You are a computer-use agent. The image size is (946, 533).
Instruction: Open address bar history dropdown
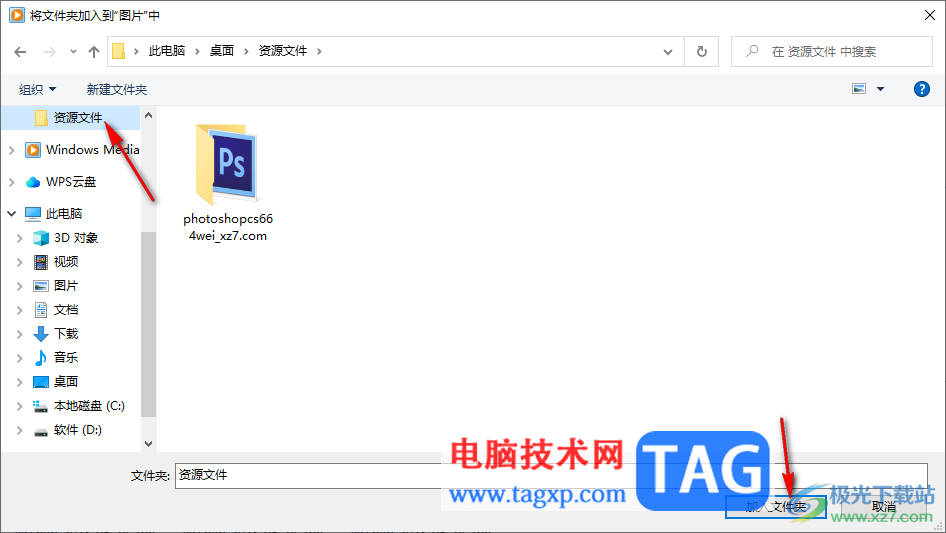pos(668,52)
